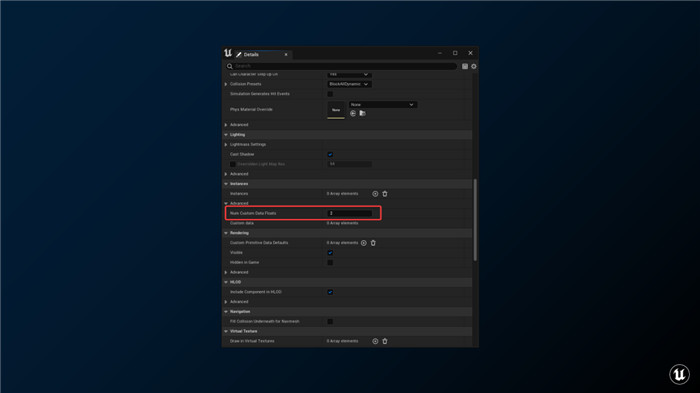700x393 pixels.
Task: Add element to Instances array
Action: (x=375, y=194)
